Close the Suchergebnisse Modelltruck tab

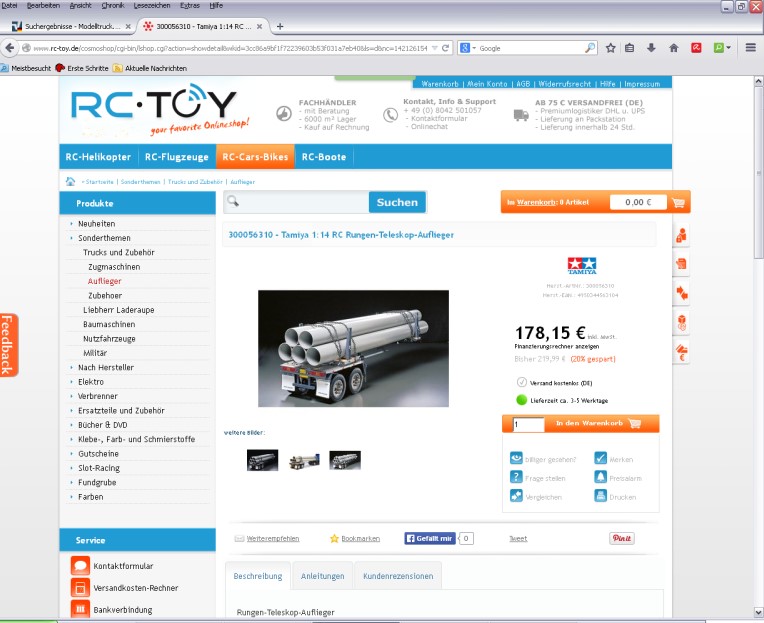click(x=128, y=26)
